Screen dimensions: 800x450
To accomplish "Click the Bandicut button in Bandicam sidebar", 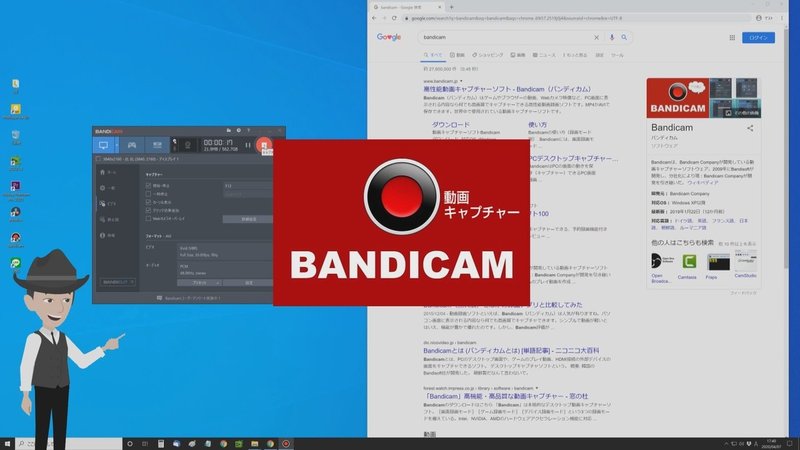I will (117, 282).
